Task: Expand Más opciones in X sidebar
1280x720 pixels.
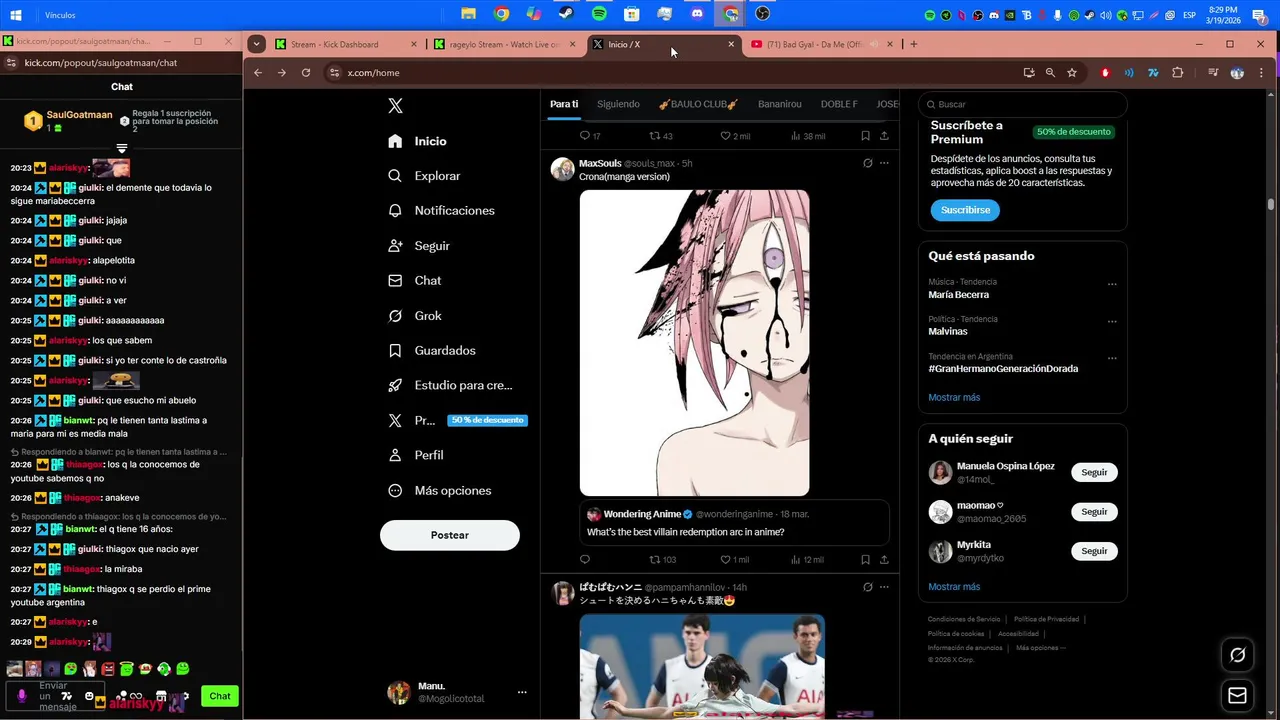Action: click(439, 491)
